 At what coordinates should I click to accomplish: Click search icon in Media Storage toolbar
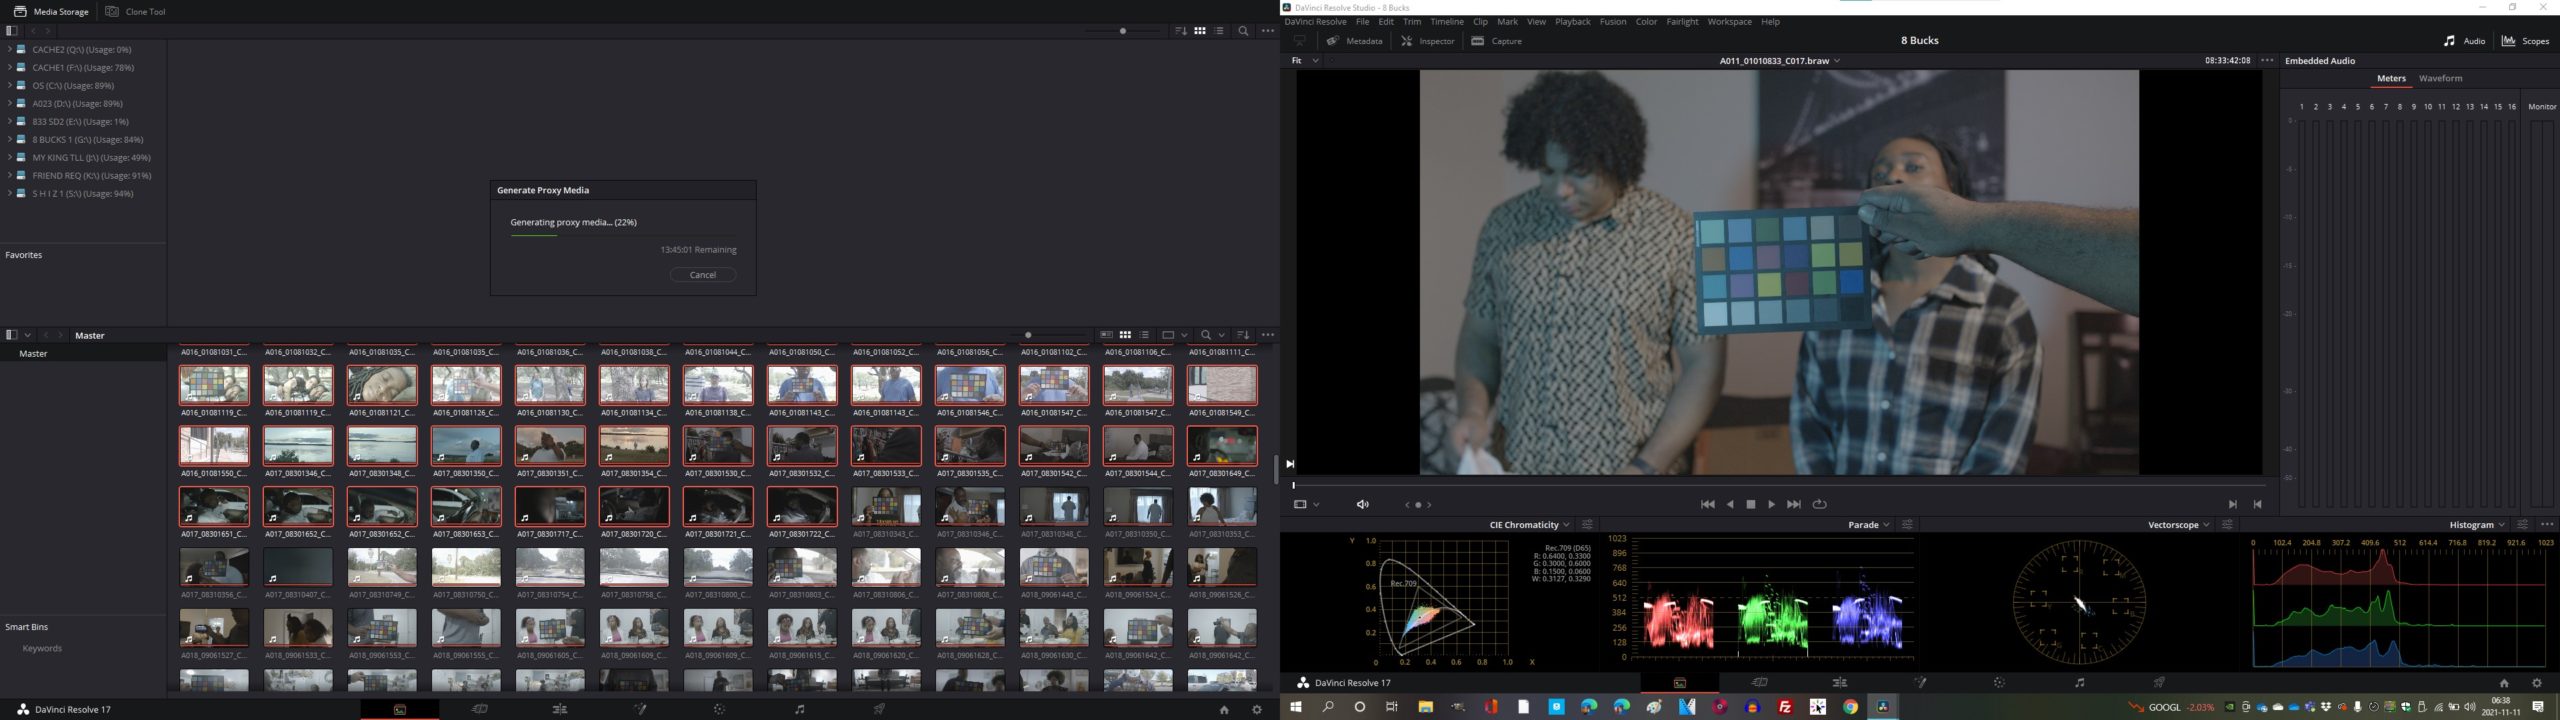tap(1243, 31)
